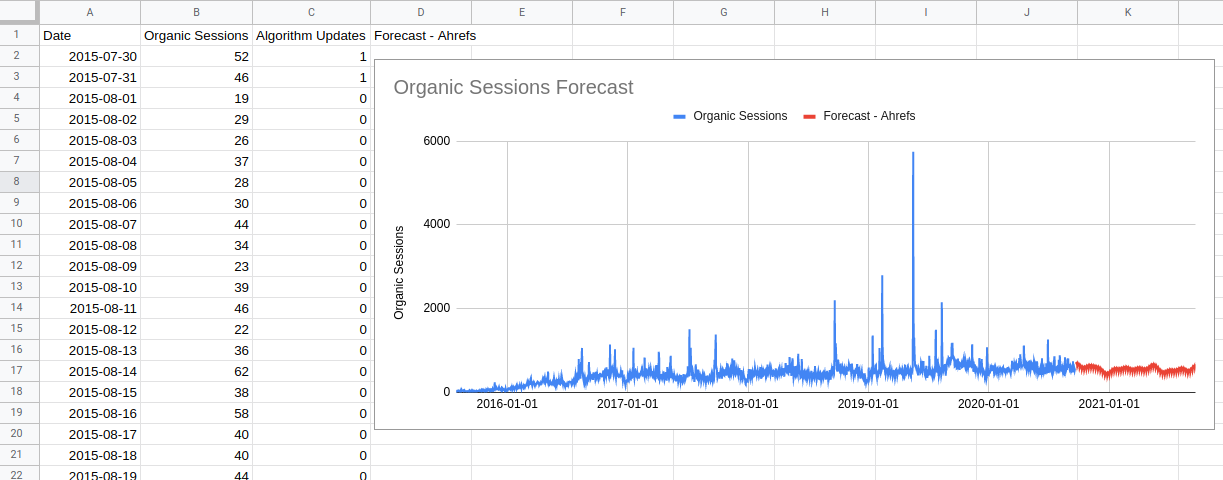This screenshot has width=1223, height=480.
Task: Click the 2019-01-01 horizontal axis label
Action: click(x=868, y=404)
